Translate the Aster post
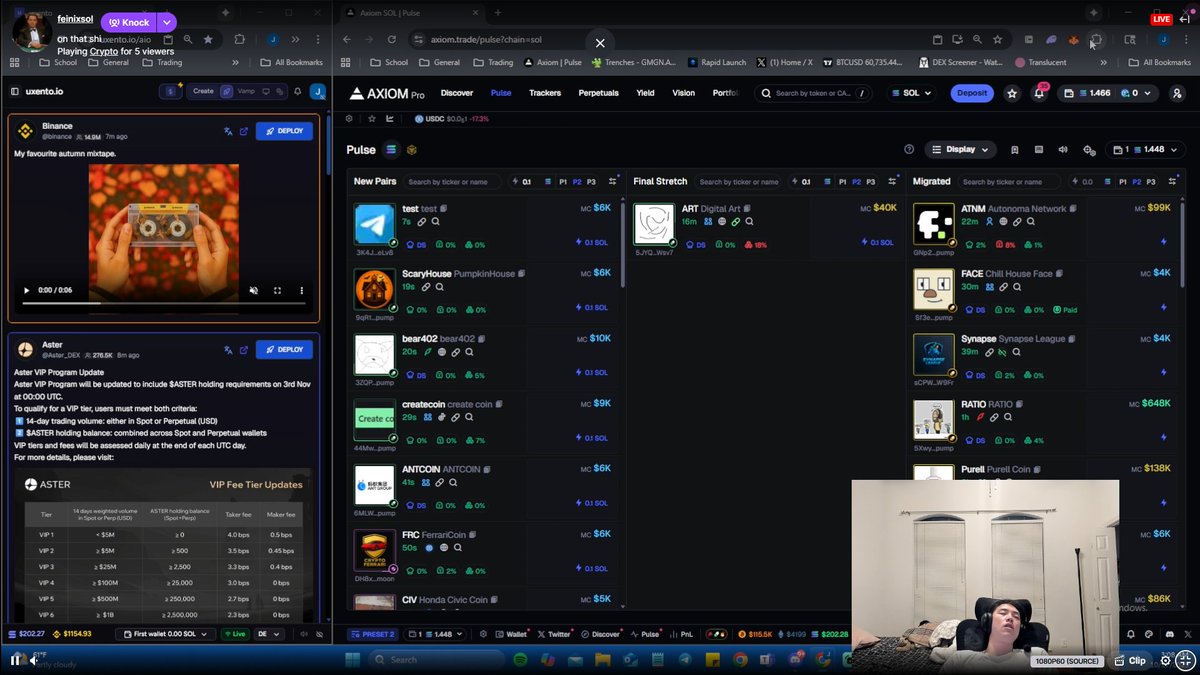Image resolution: width=1200 pixels, height=675 pixels. coord(228,349)
